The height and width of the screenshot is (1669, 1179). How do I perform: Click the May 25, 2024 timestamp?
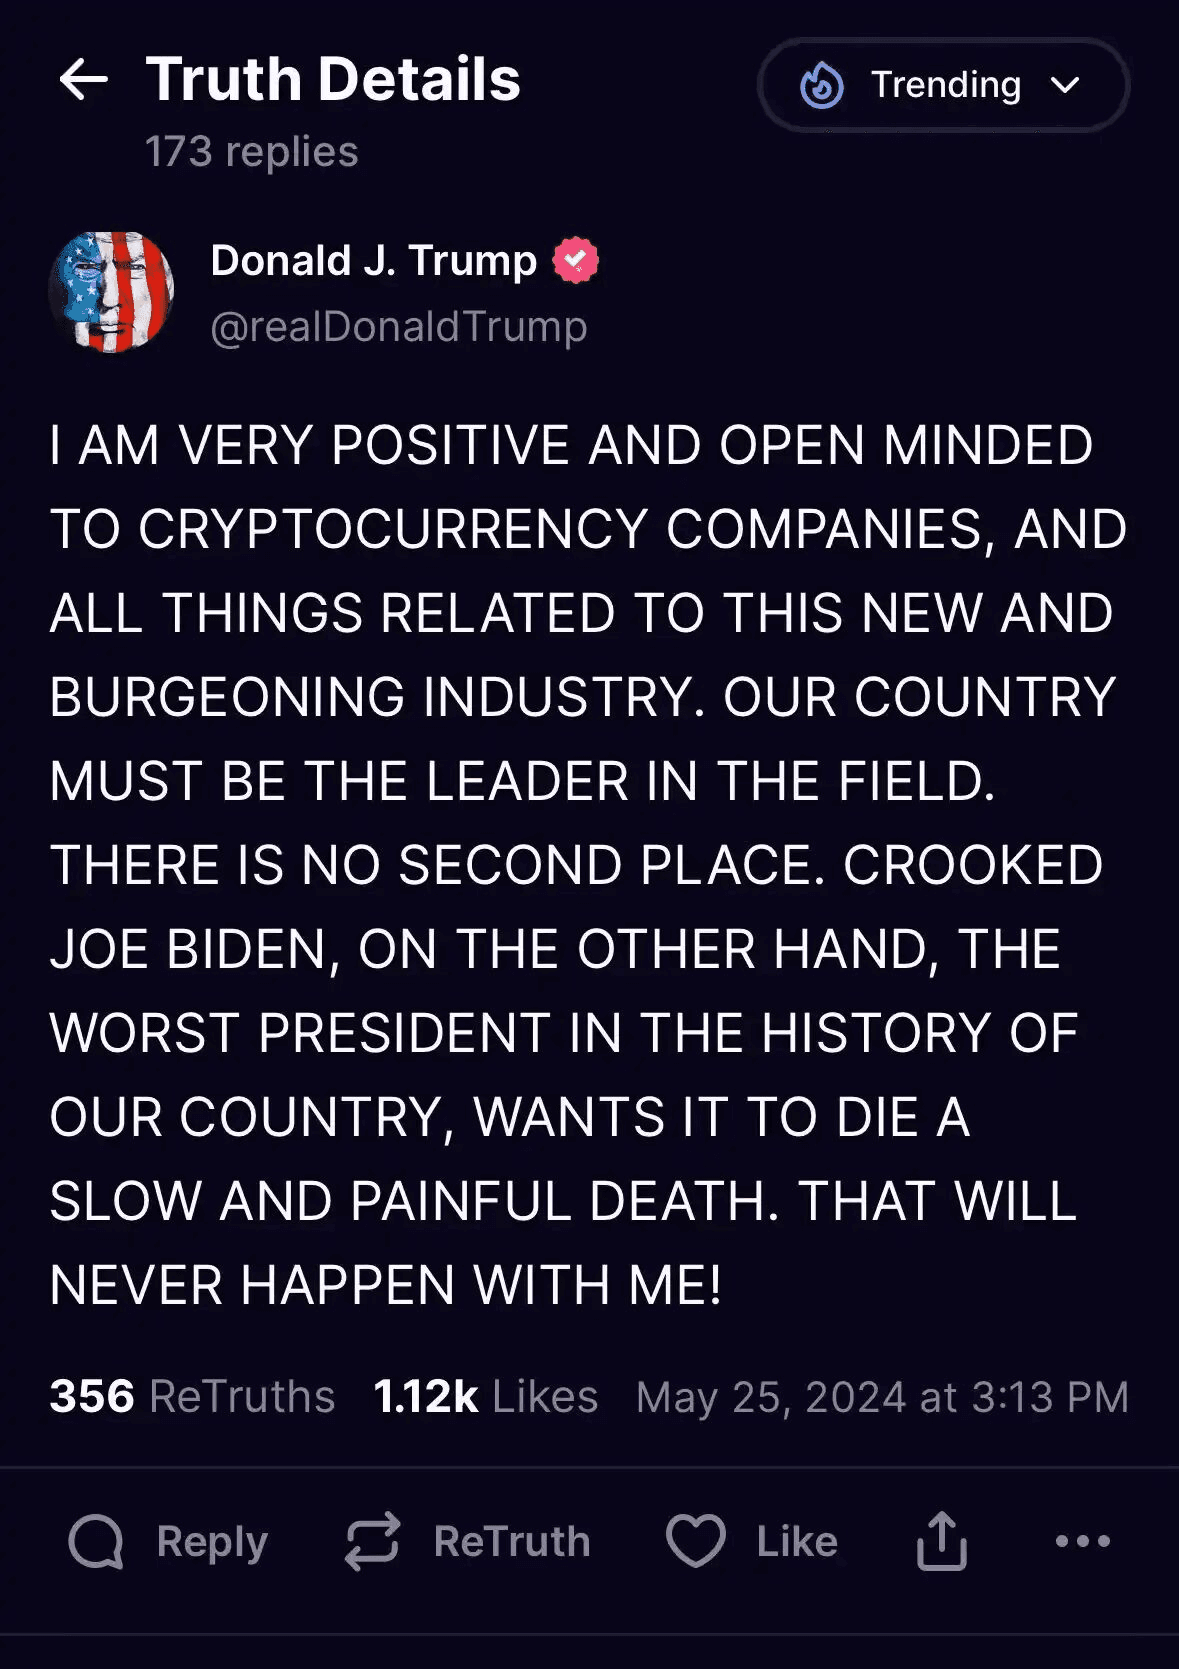point(882,1397)
